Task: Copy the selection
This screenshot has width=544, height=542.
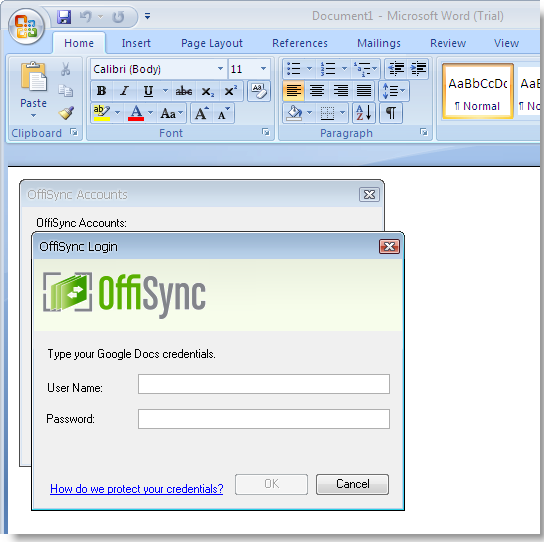Action: pyautogui.click(x=65, y=91)
